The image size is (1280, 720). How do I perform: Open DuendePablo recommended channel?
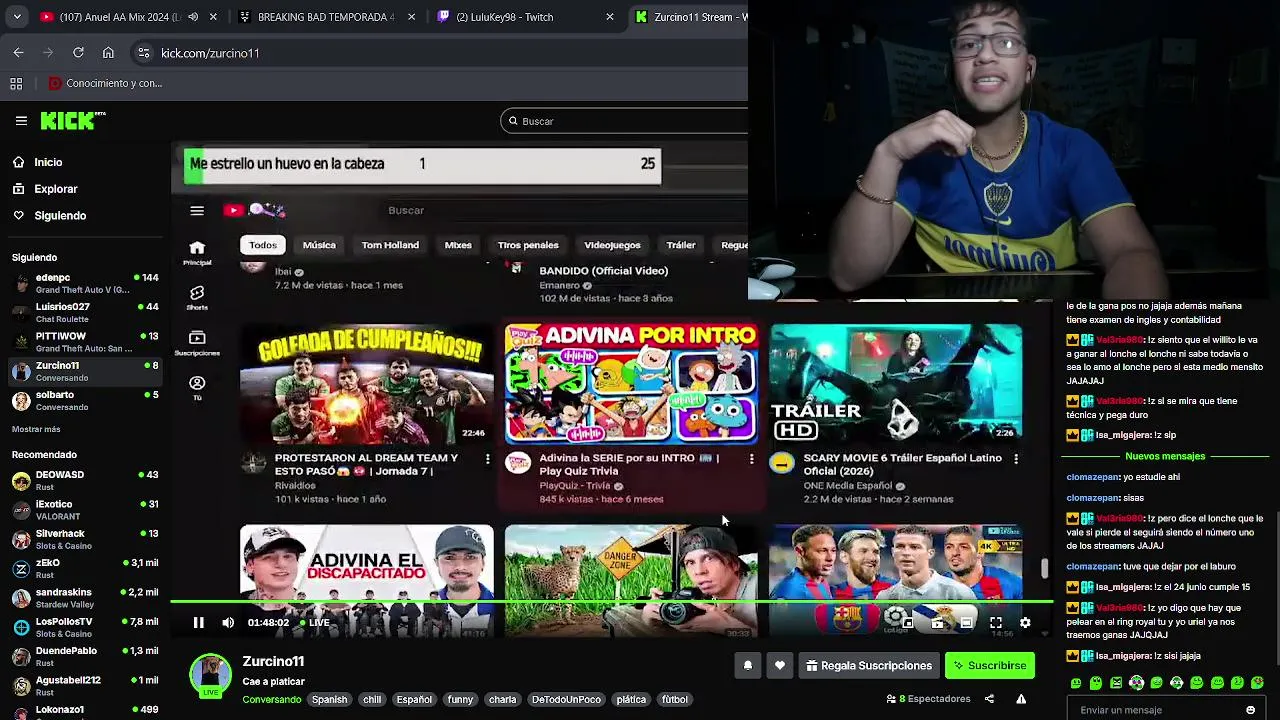pos(85,656)
